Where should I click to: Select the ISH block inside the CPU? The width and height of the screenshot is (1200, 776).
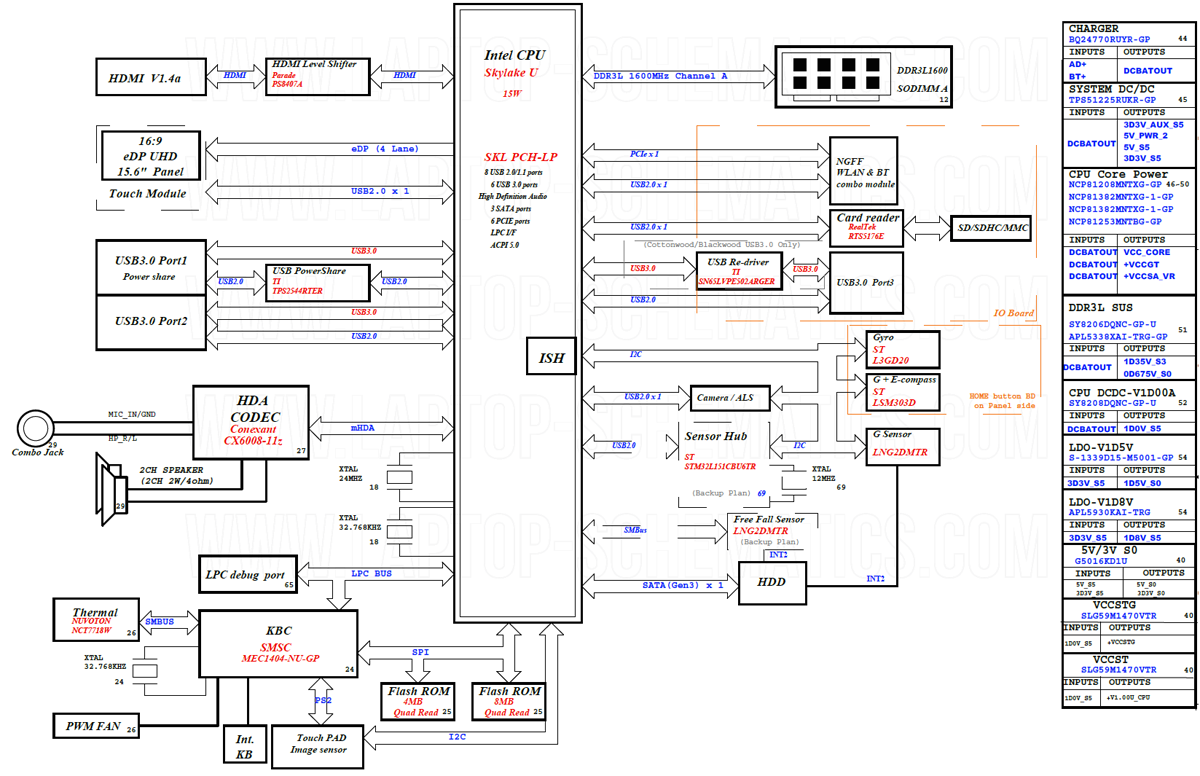tap(552, 357)
